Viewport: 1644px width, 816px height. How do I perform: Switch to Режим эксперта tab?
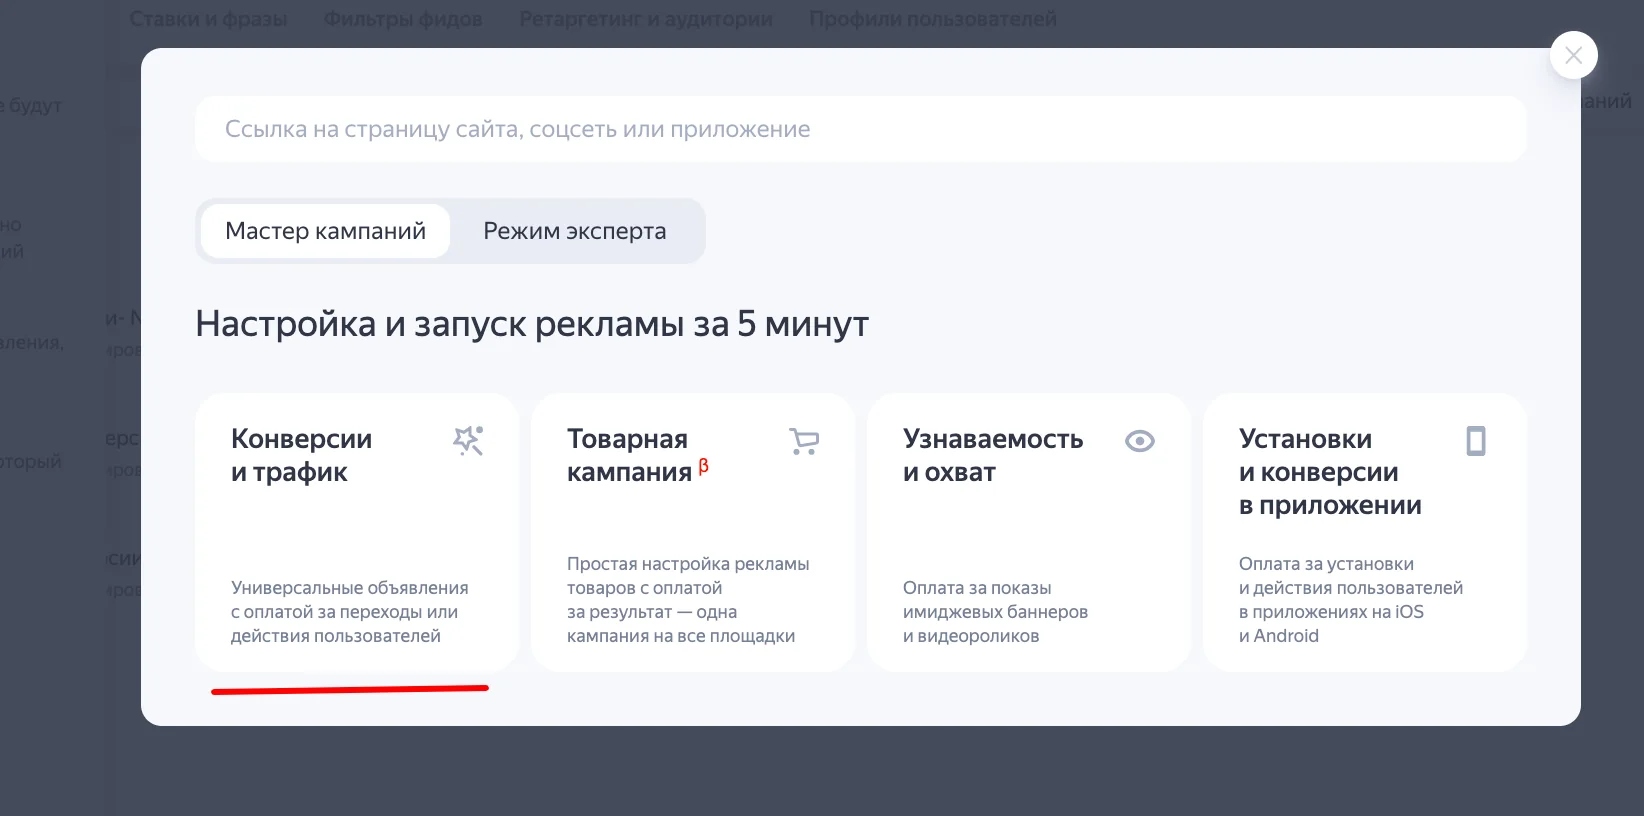pos(575,231)
